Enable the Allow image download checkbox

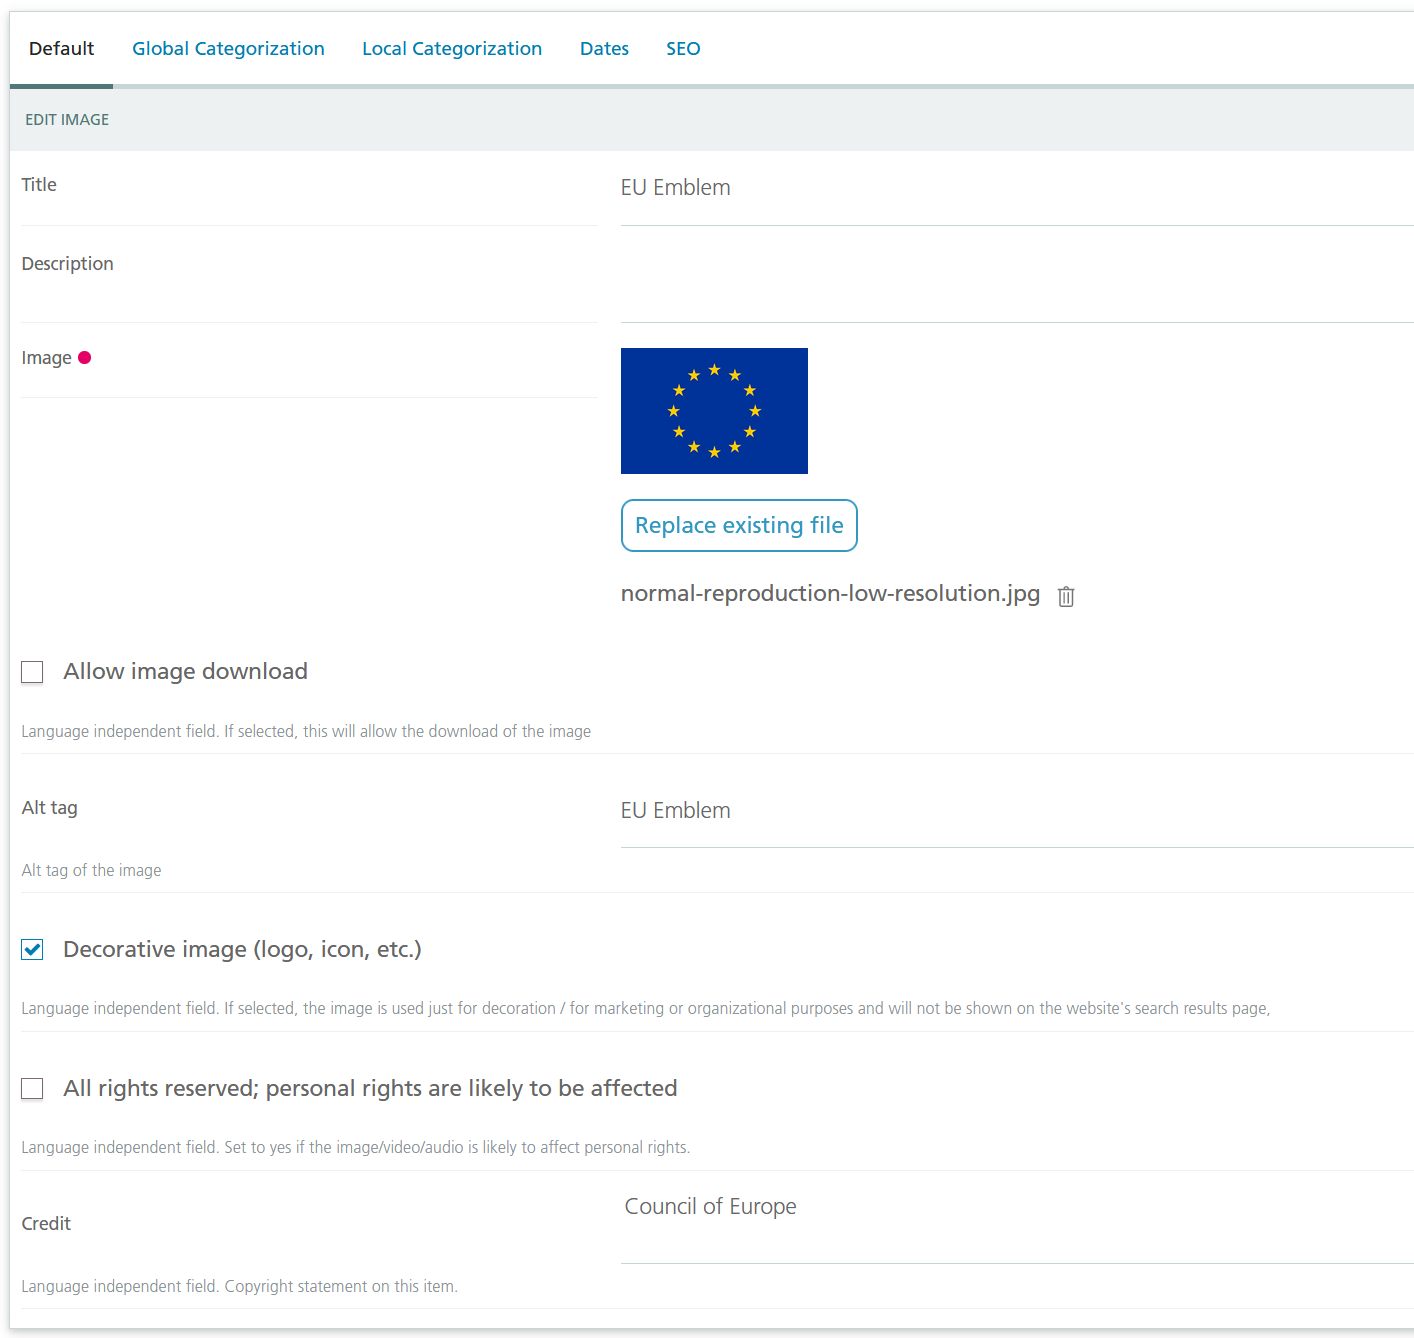click(33, 672)
